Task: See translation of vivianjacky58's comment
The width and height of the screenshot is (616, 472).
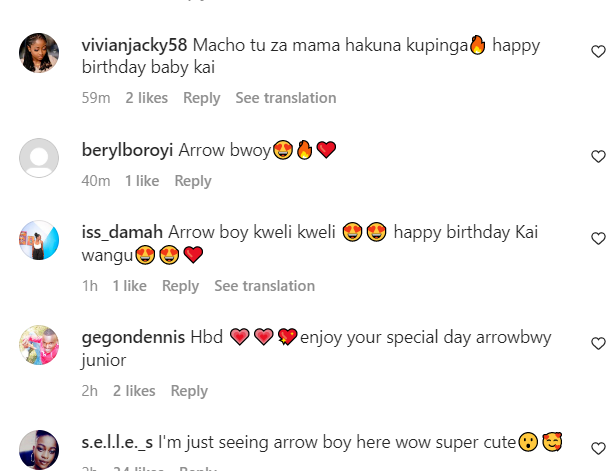Action: tap(285, 98)
